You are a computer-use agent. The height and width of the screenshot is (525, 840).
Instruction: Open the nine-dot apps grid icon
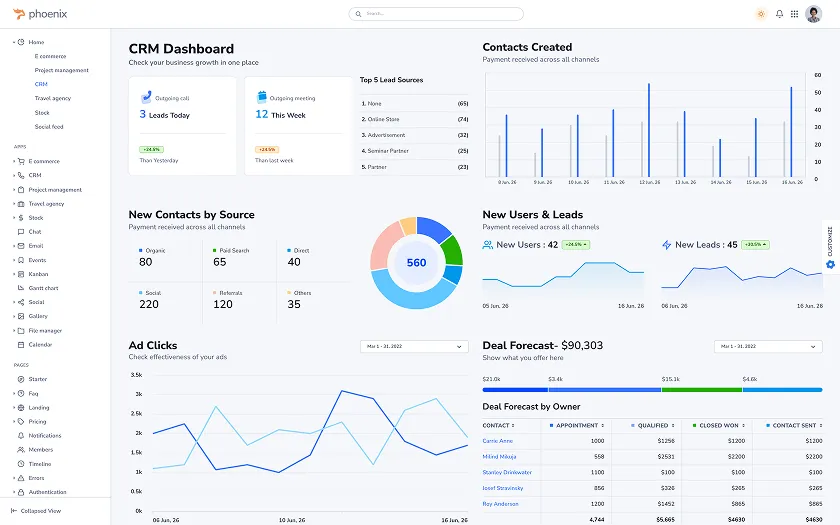click(x=794, y=14)
